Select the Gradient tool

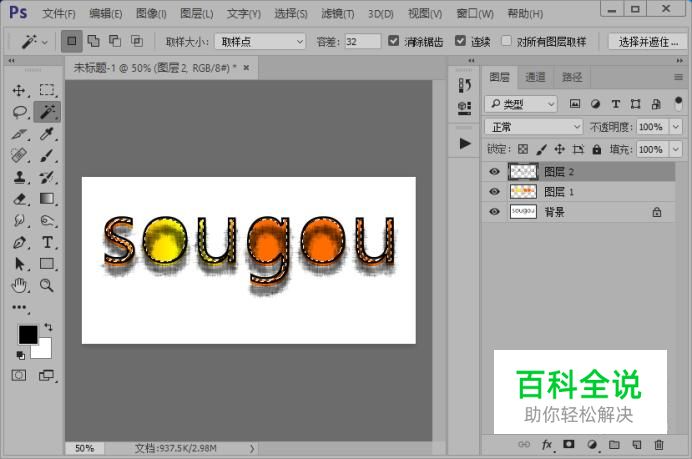(x=47, y=199)
